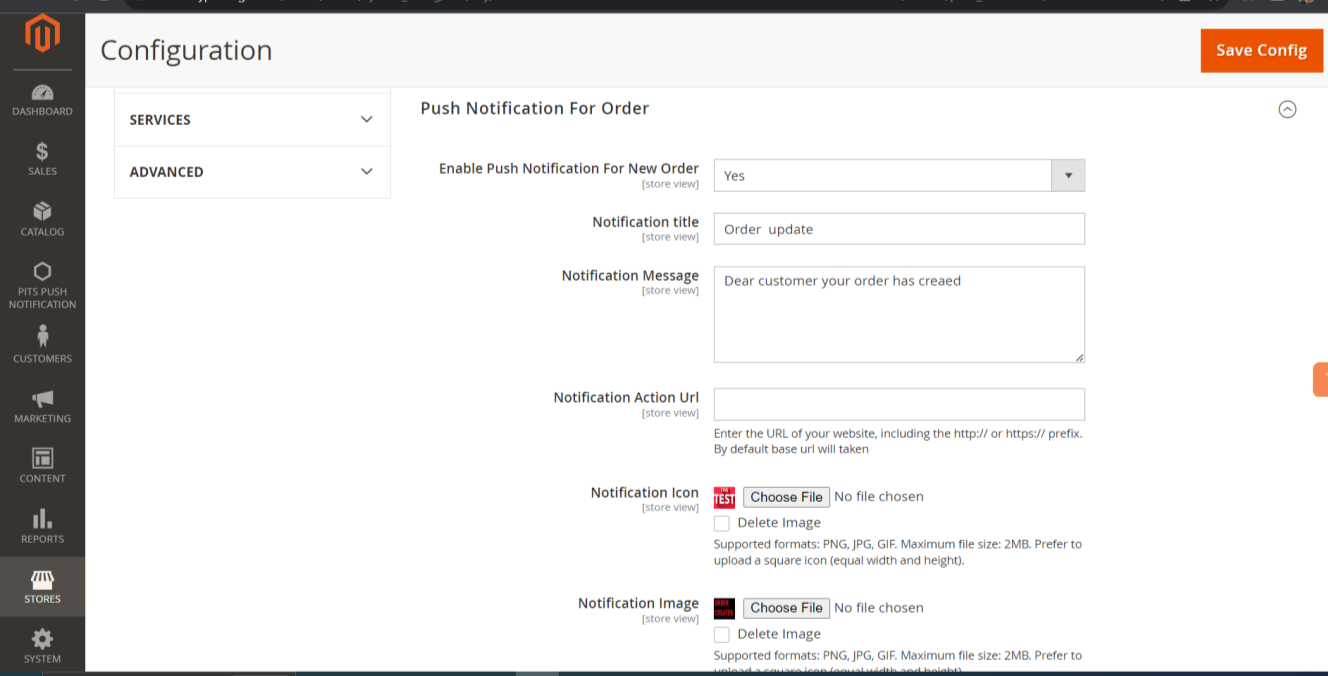Open the Content menu in sidebar
Image resolution: width=1328 pixels, height=676 pixels.
(42, 466)
